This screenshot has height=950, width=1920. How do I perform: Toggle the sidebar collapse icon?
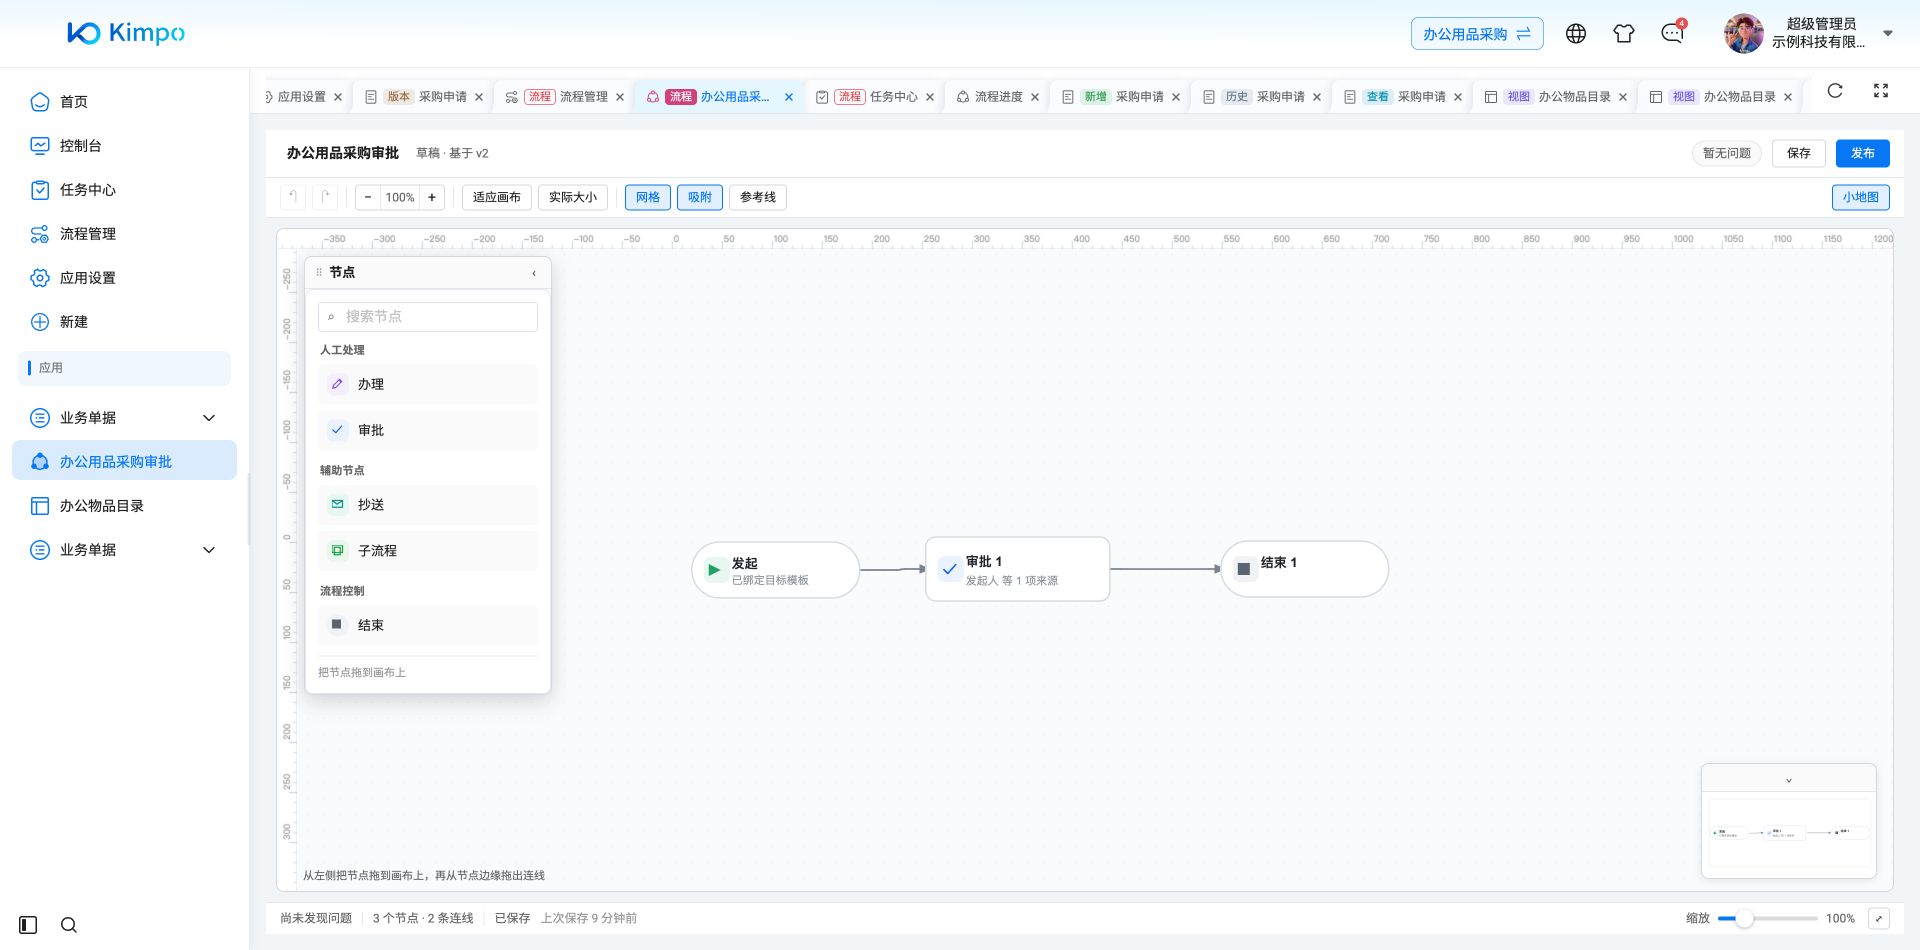28,925
